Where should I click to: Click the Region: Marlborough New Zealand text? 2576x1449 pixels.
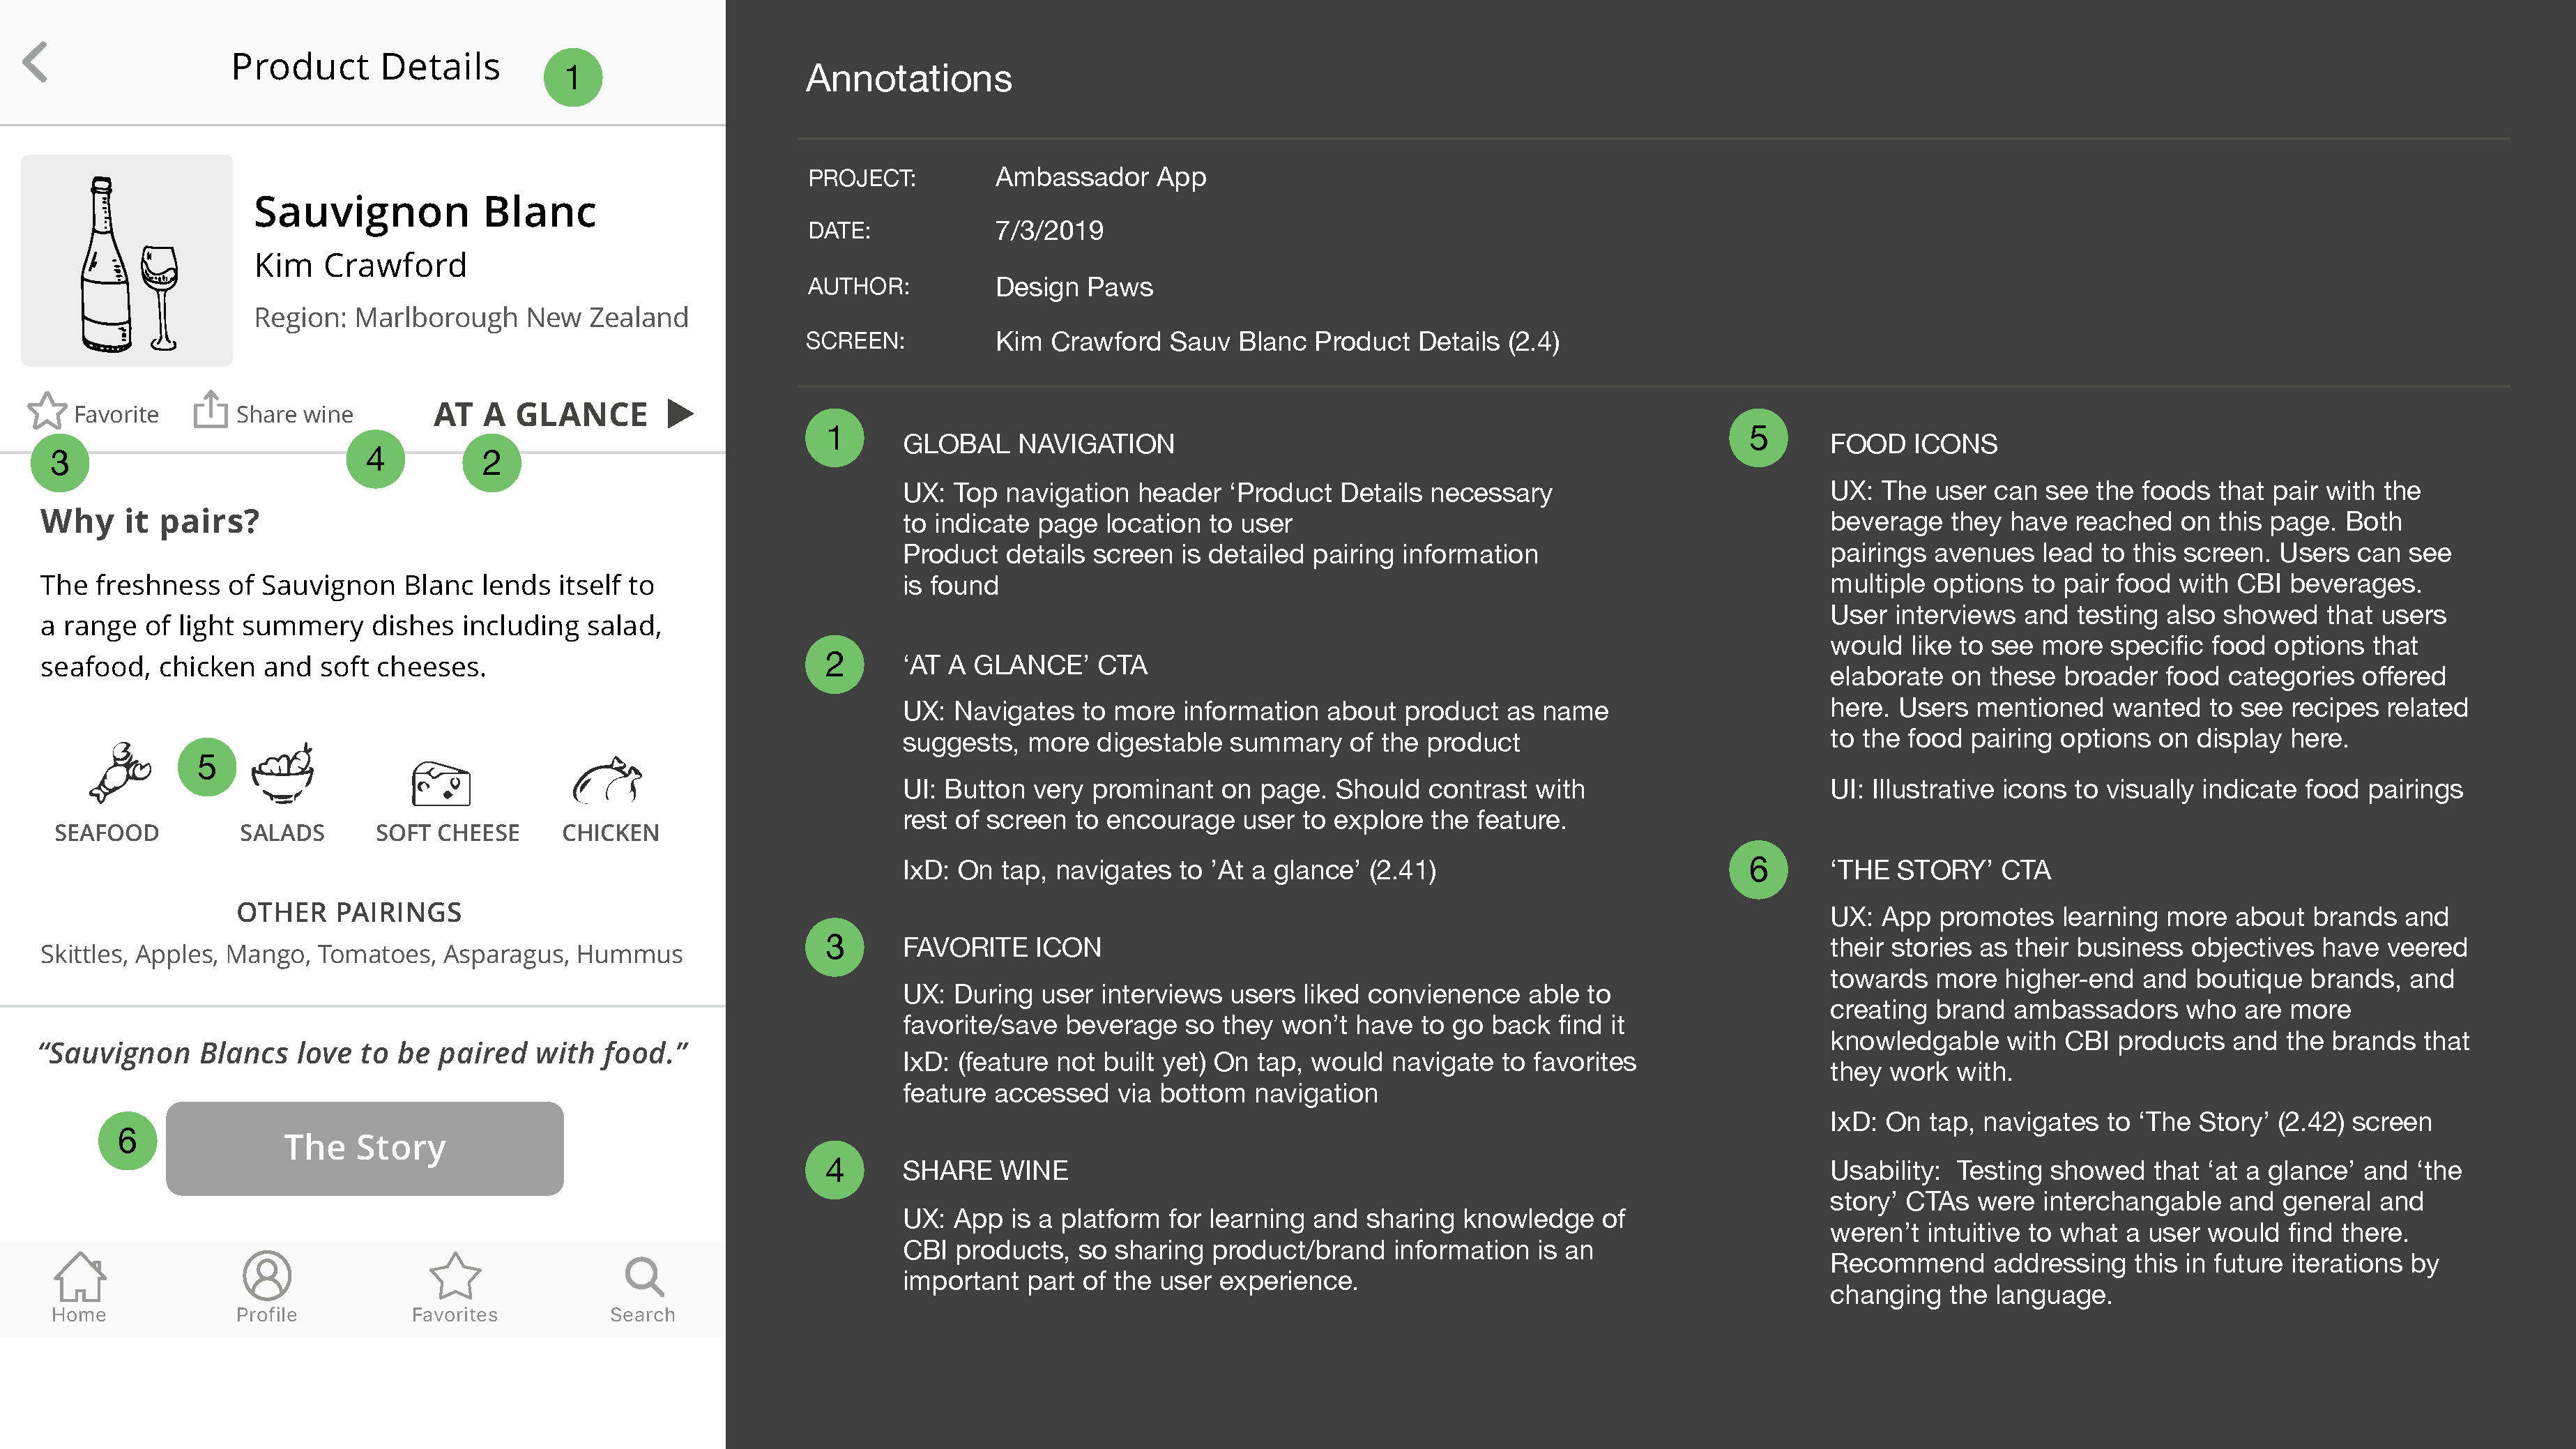[x=471, y=317]
